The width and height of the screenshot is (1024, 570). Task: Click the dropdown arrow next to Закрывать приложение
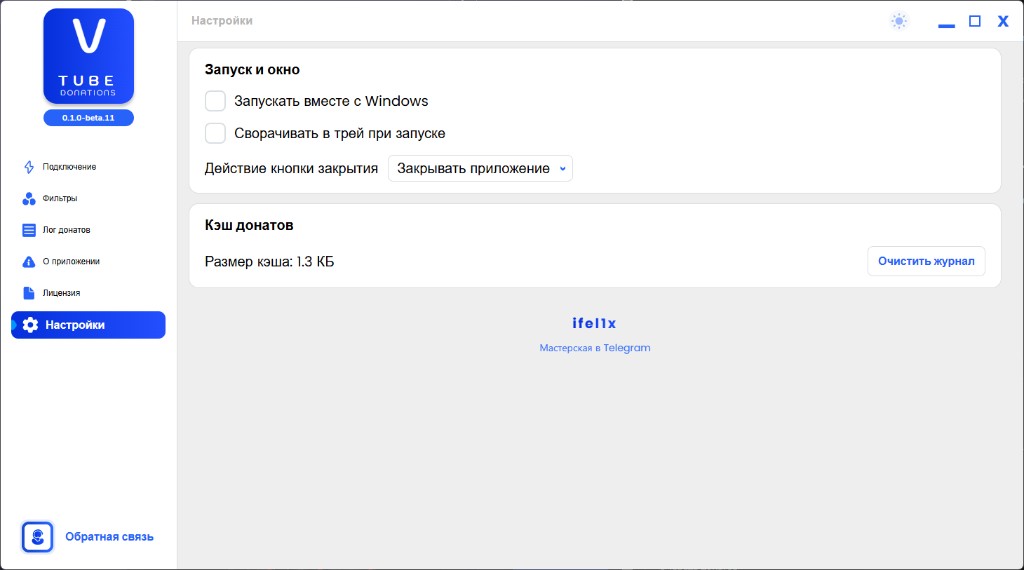562,169
